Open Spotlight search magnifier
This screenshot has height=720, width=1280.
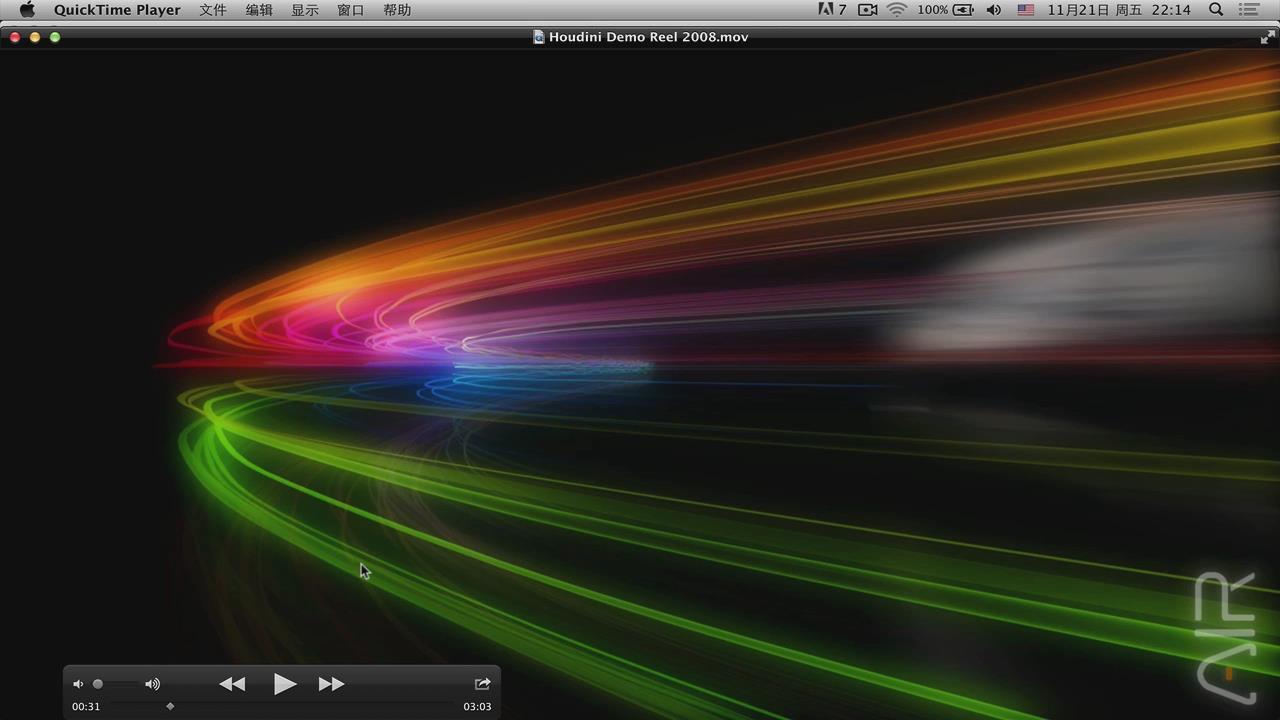point(1216,10)
